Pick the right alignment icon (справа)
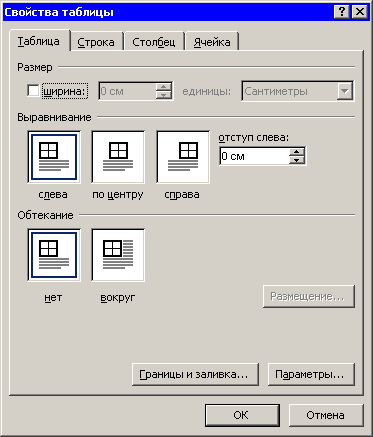The image size is (373, 437). (x=183, y=157)
